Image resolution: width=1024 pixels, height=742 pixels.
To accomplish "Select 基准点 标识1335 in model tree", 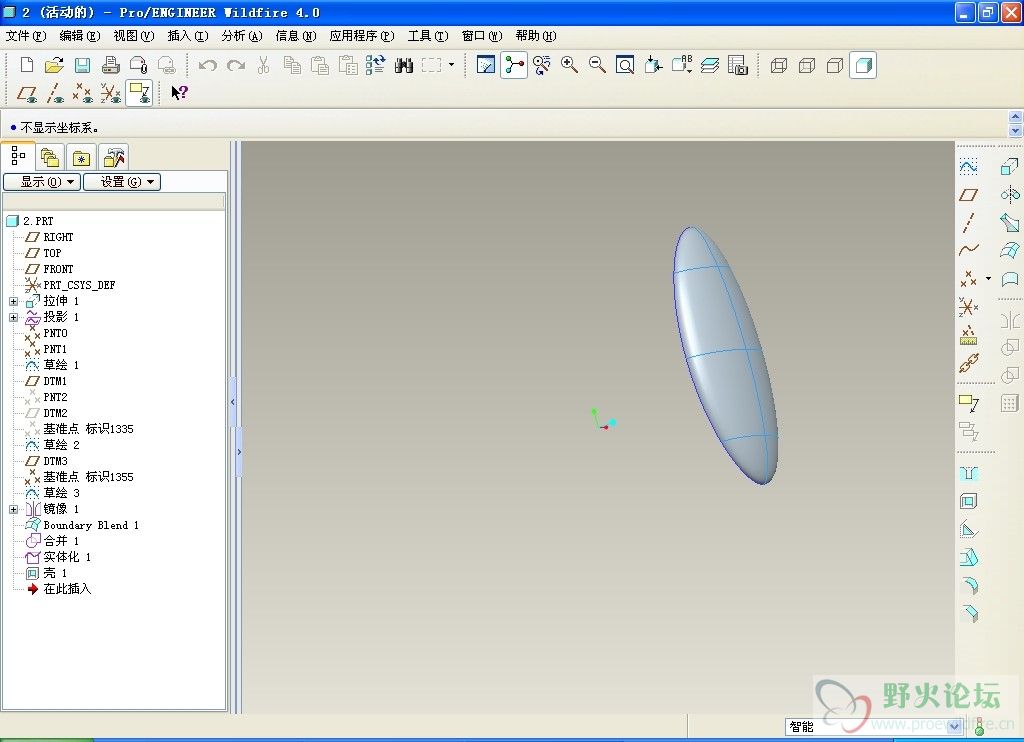I will 88,429.
